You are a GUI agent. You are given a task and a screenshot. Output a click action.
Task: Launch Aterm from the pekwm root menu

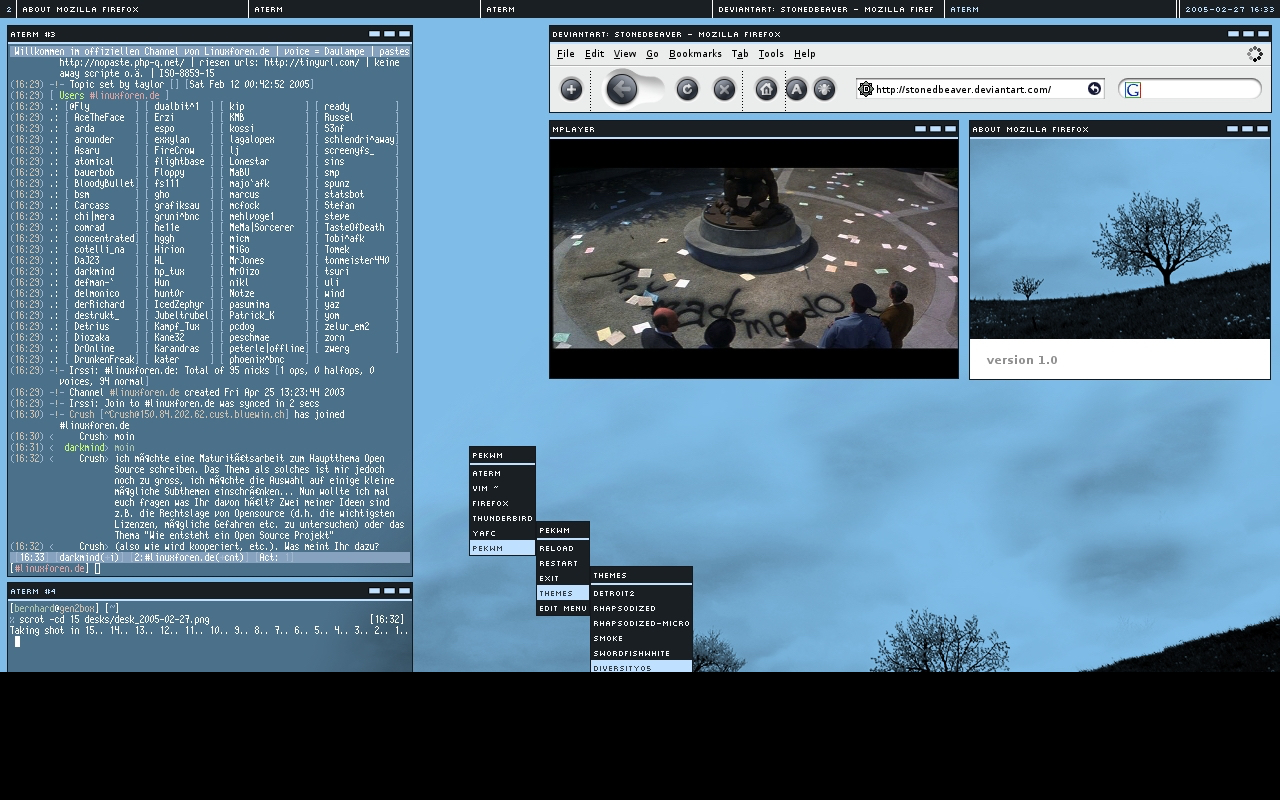502,473
